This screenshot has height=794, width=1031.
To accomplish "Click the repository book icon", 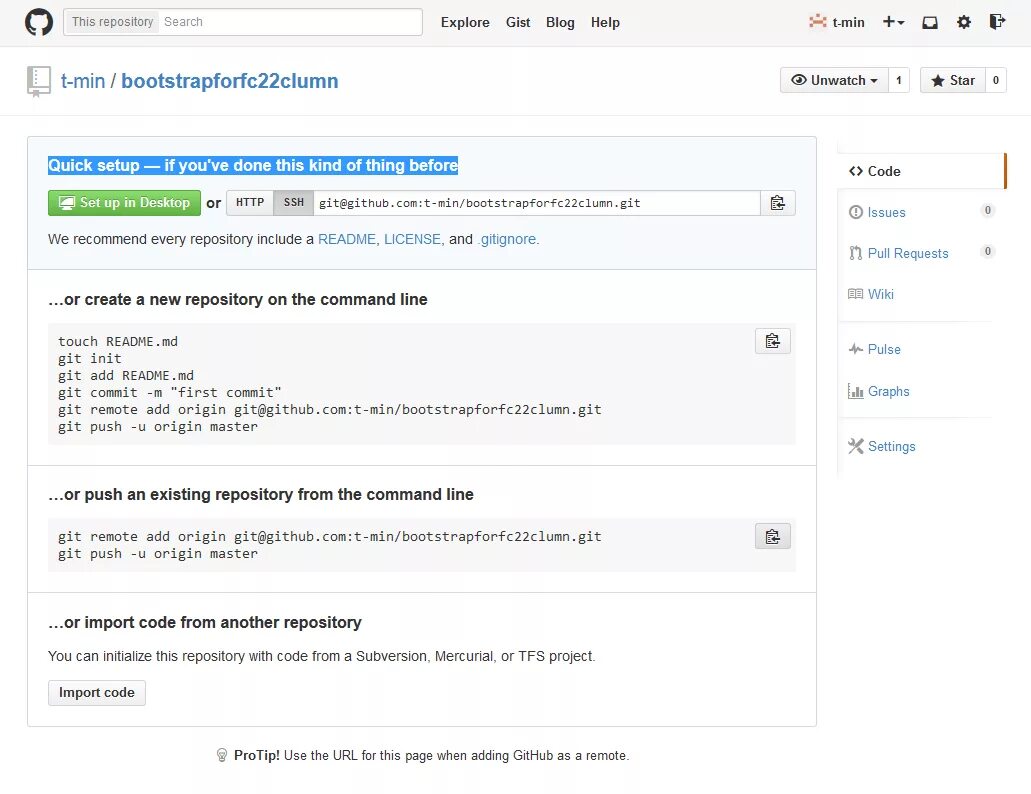I will [39, 82].
